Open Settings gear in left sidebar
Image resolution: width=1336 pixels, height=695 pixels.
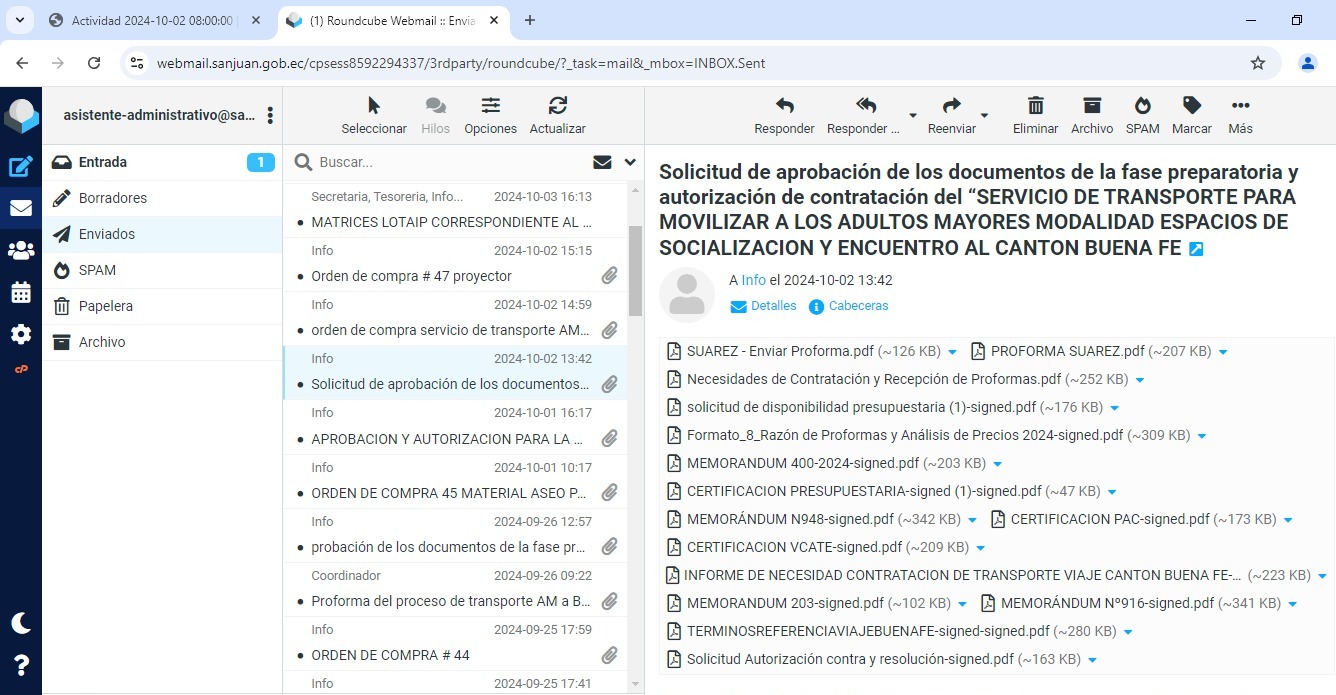click(x=21, y=335)
